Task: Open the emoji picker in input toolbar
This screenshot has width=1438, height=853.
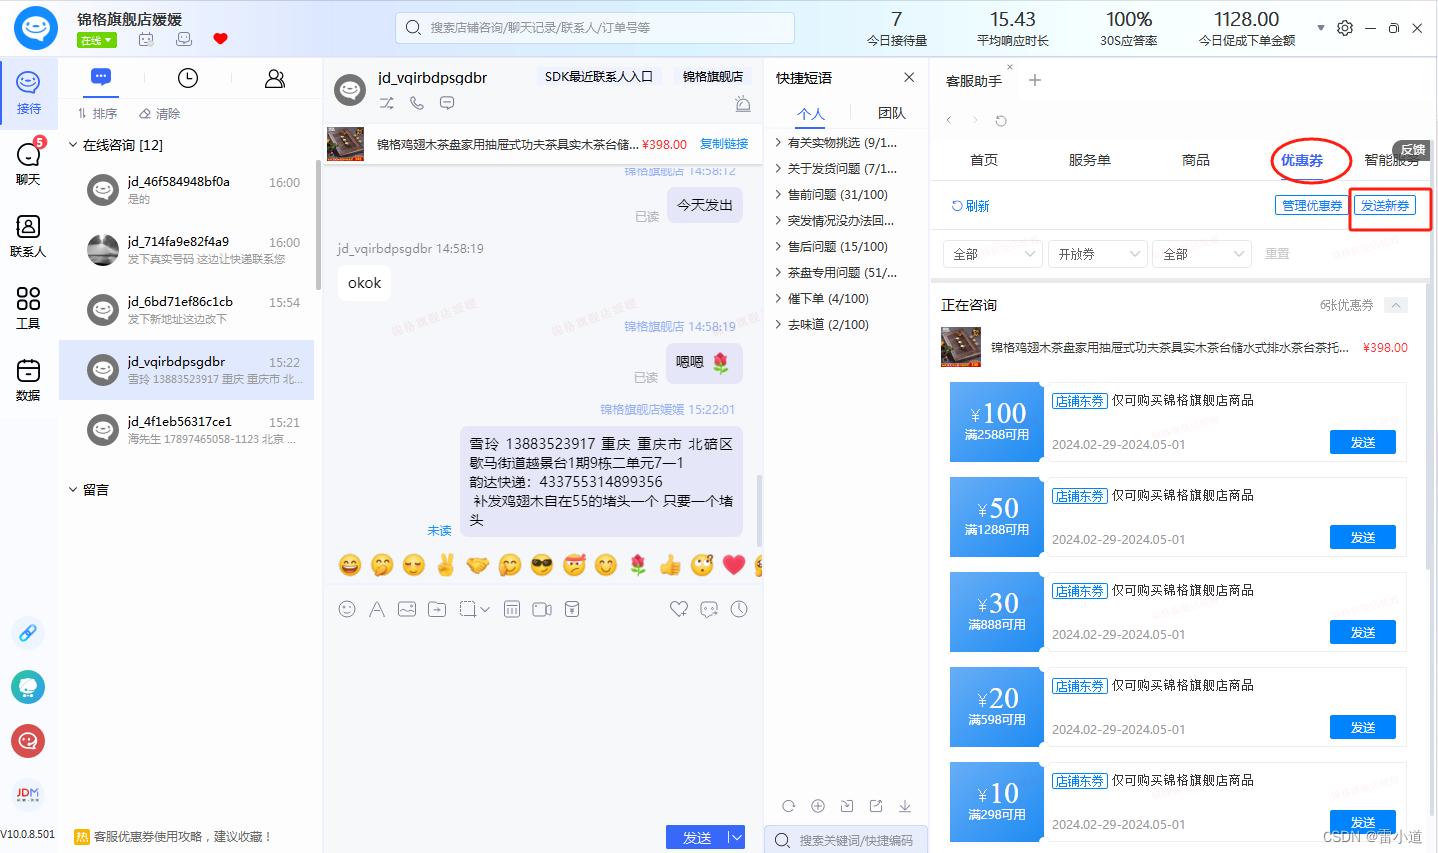Action: 347,609
